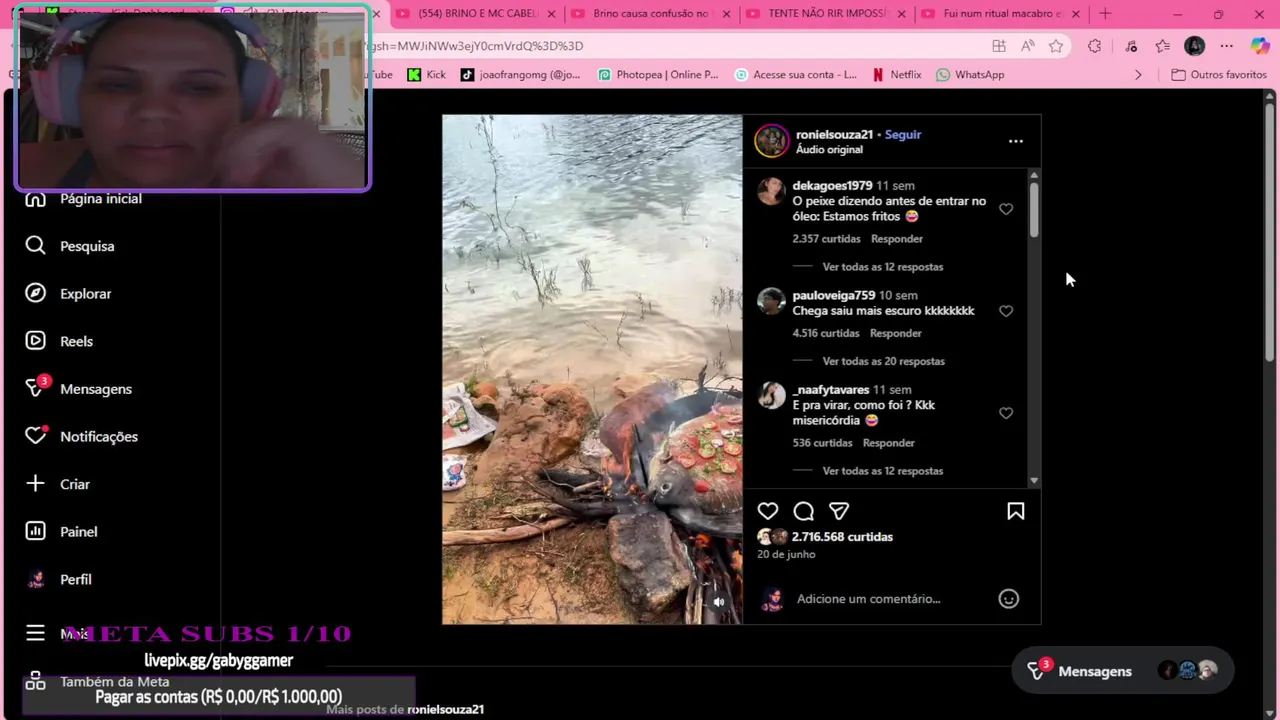Open Photopea bookmark
The height and width of the screenshot is (720, 1280).
point(658,74)
